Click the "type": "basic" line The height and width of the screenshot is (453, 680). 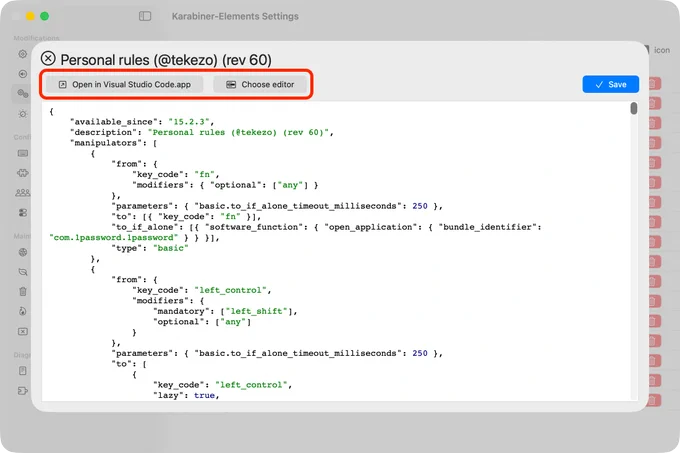tap(150, 248)
